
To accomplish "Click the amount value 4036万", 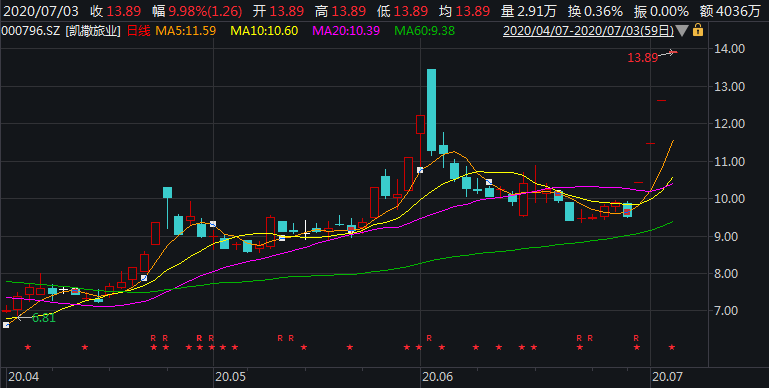I will (x=739, y=11).
